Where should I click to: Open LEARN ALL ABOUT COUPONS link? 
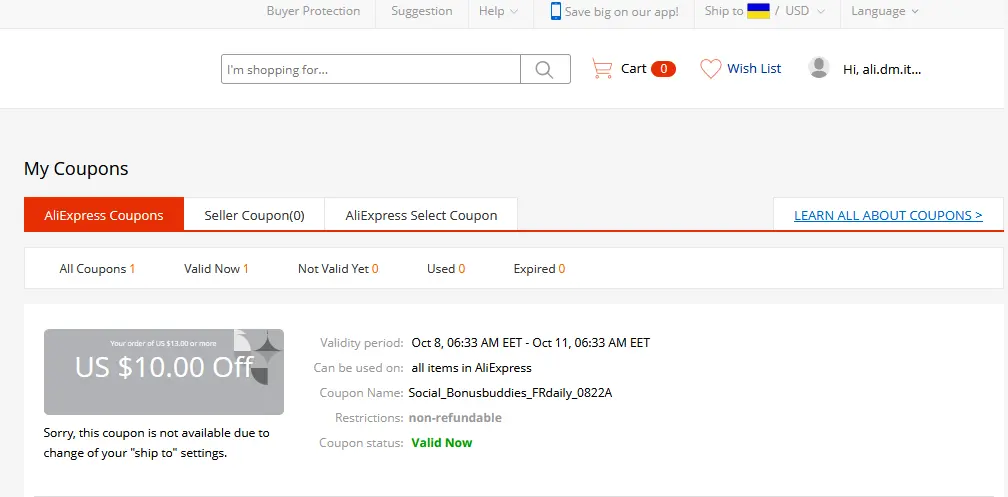tap(888, 215)
